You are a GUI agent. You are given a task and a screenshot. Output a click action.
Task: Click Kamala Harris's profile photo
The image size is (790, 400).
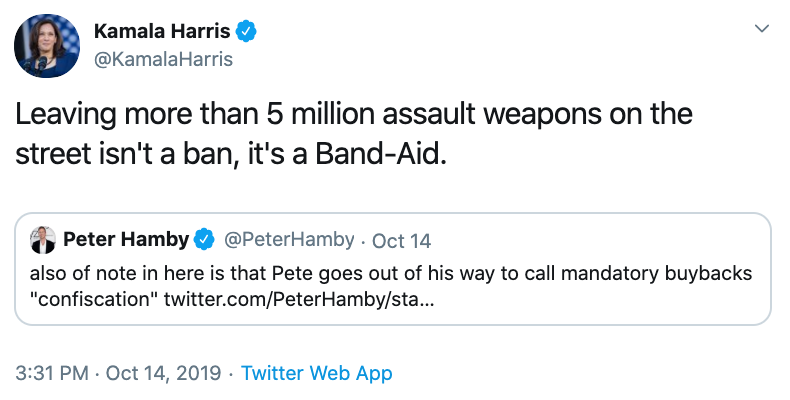click(x=47, y=46)
